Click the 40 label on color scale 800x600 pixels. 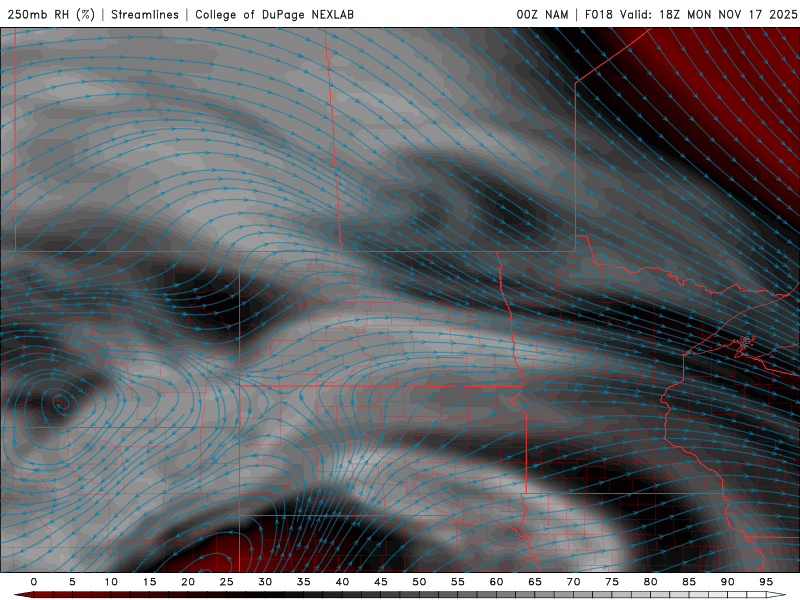coord(342,582)
